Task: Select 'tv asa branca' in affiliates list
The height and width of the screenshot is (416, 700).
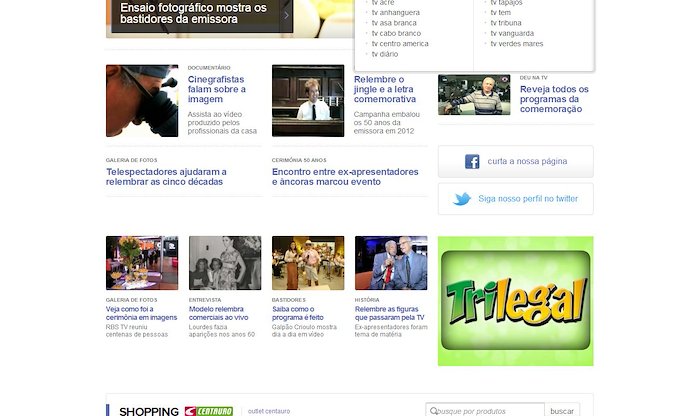Action: [x=394, y=23]
